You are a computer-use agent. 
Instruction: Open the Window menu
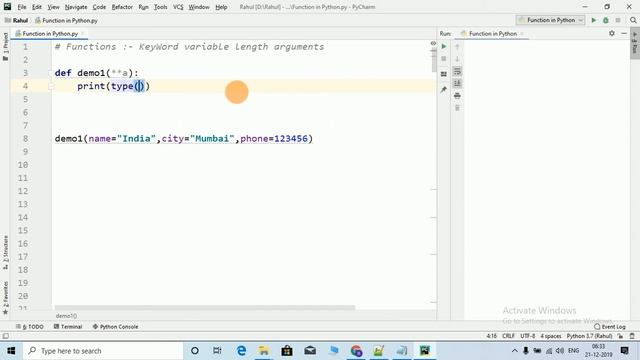(199, 7)
